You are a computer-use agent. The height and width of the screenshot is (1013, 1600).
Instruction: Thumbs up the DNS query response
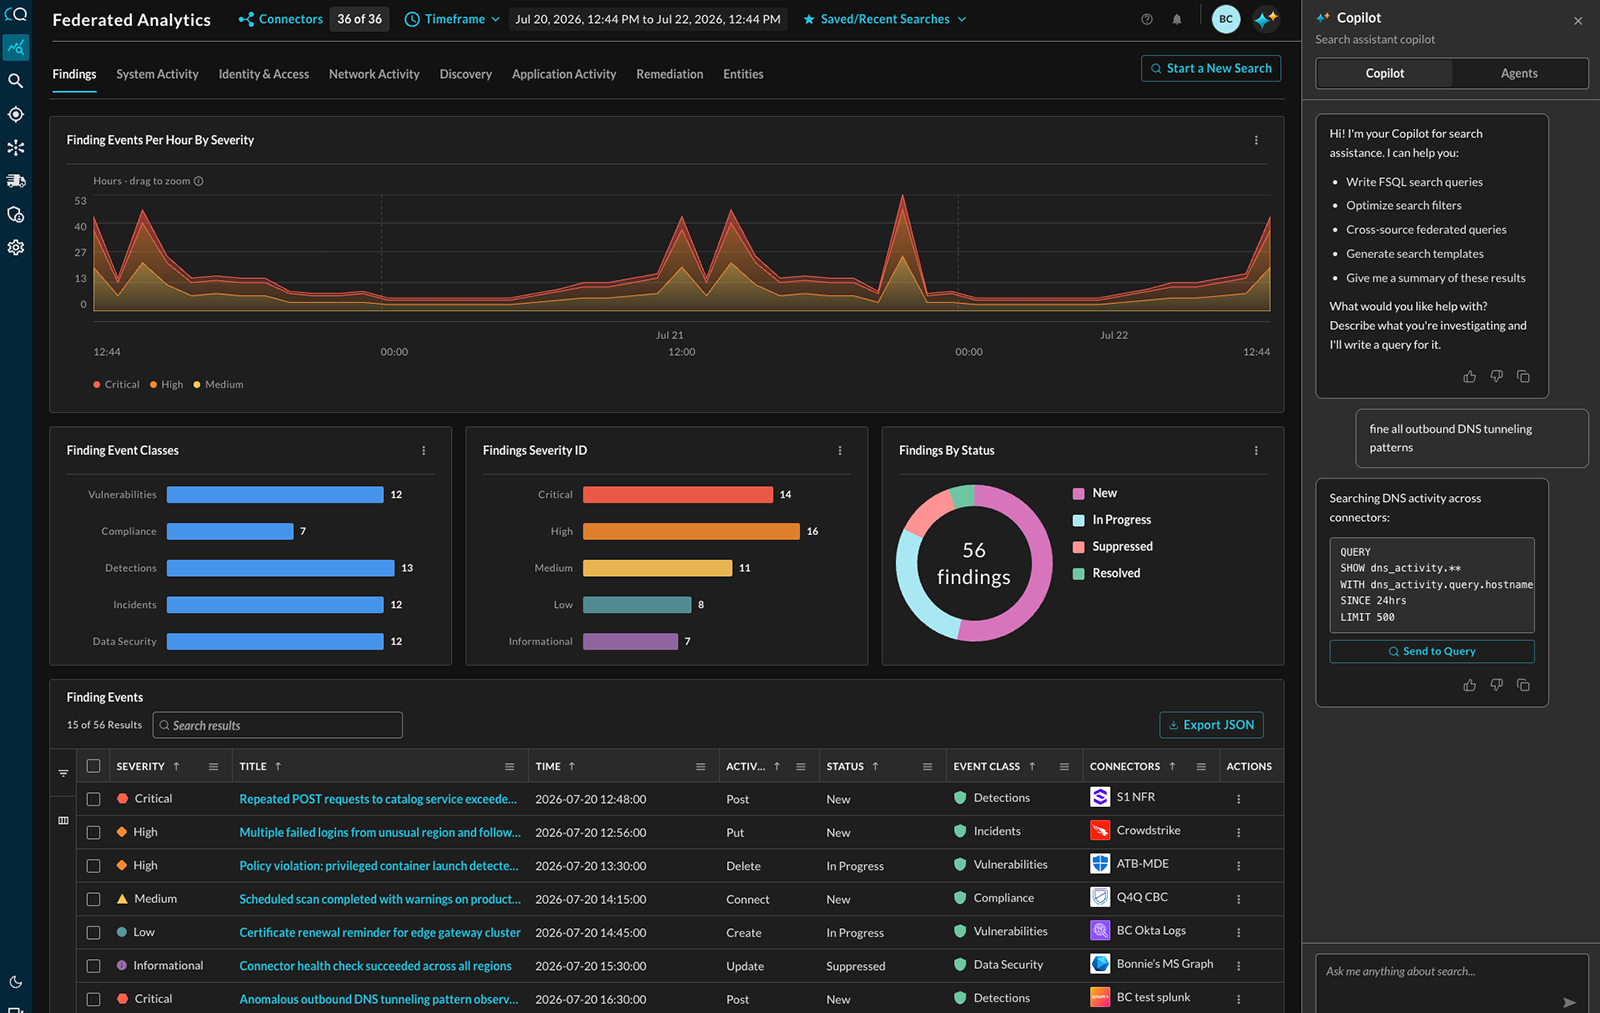tap(1469, 685)
